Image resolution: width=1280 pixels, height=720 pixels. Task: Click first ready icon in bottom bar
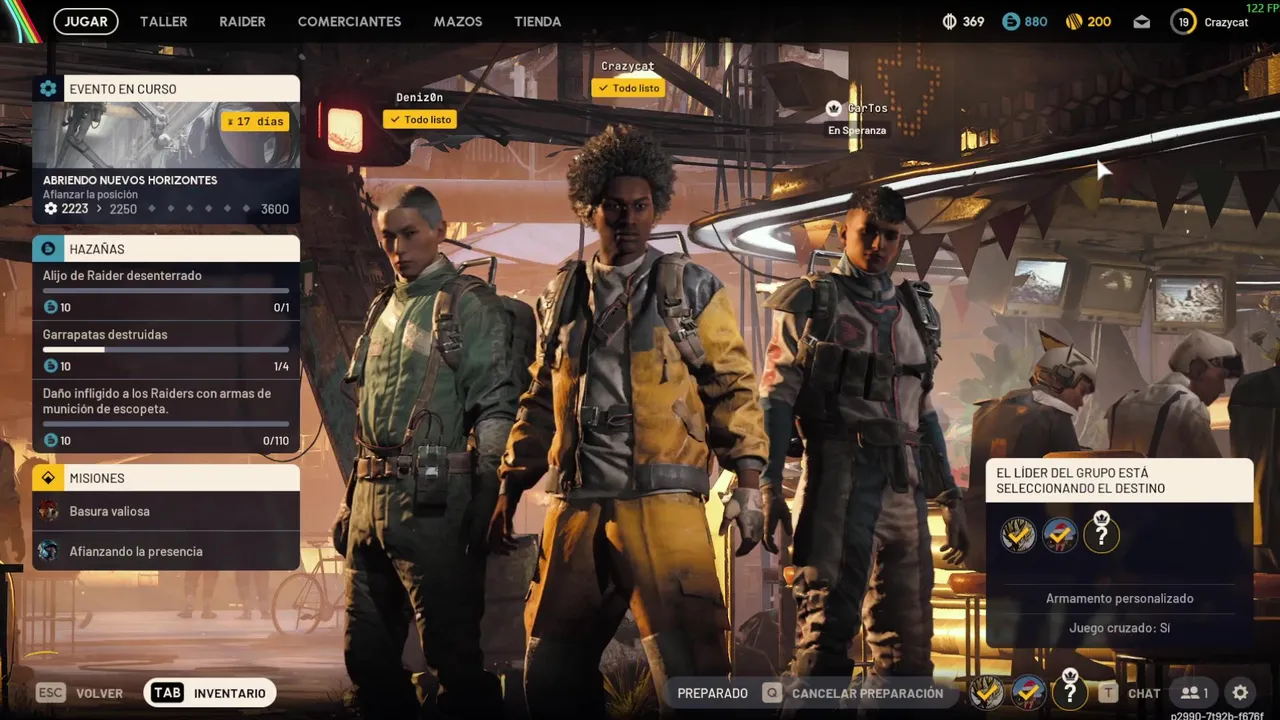[987, 693]
